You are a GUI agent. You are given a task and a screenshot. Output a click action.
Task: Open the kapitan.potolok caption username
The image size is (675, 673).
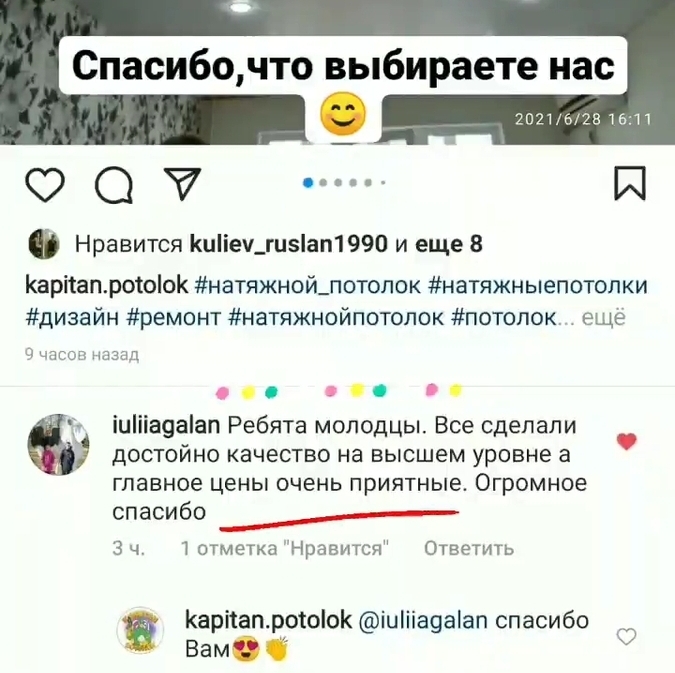click(x=106, y=285)
